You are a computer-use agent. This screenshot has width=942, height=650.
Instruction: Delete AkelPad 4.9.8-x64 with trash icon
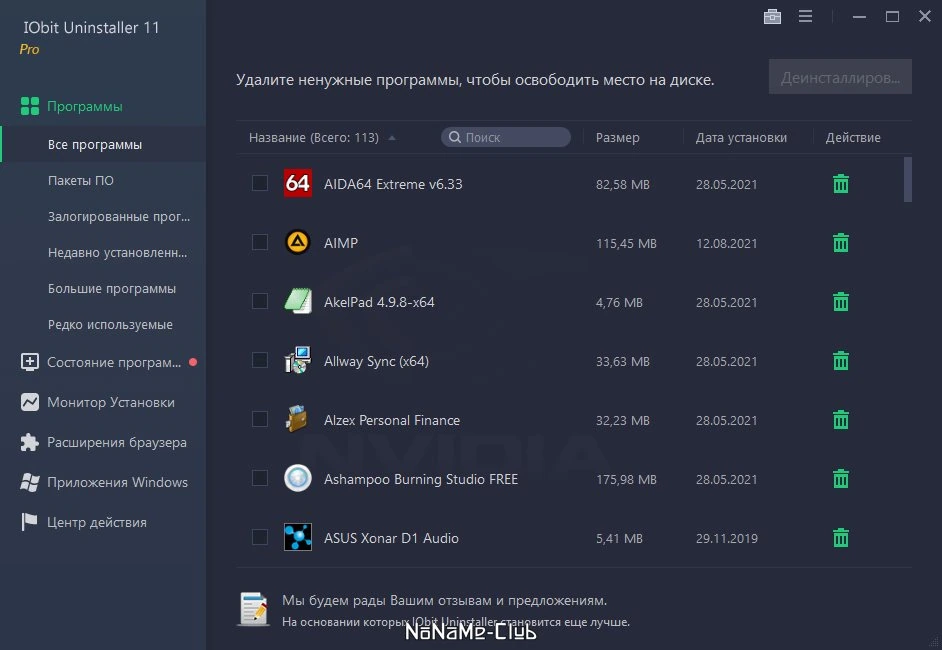840,302
